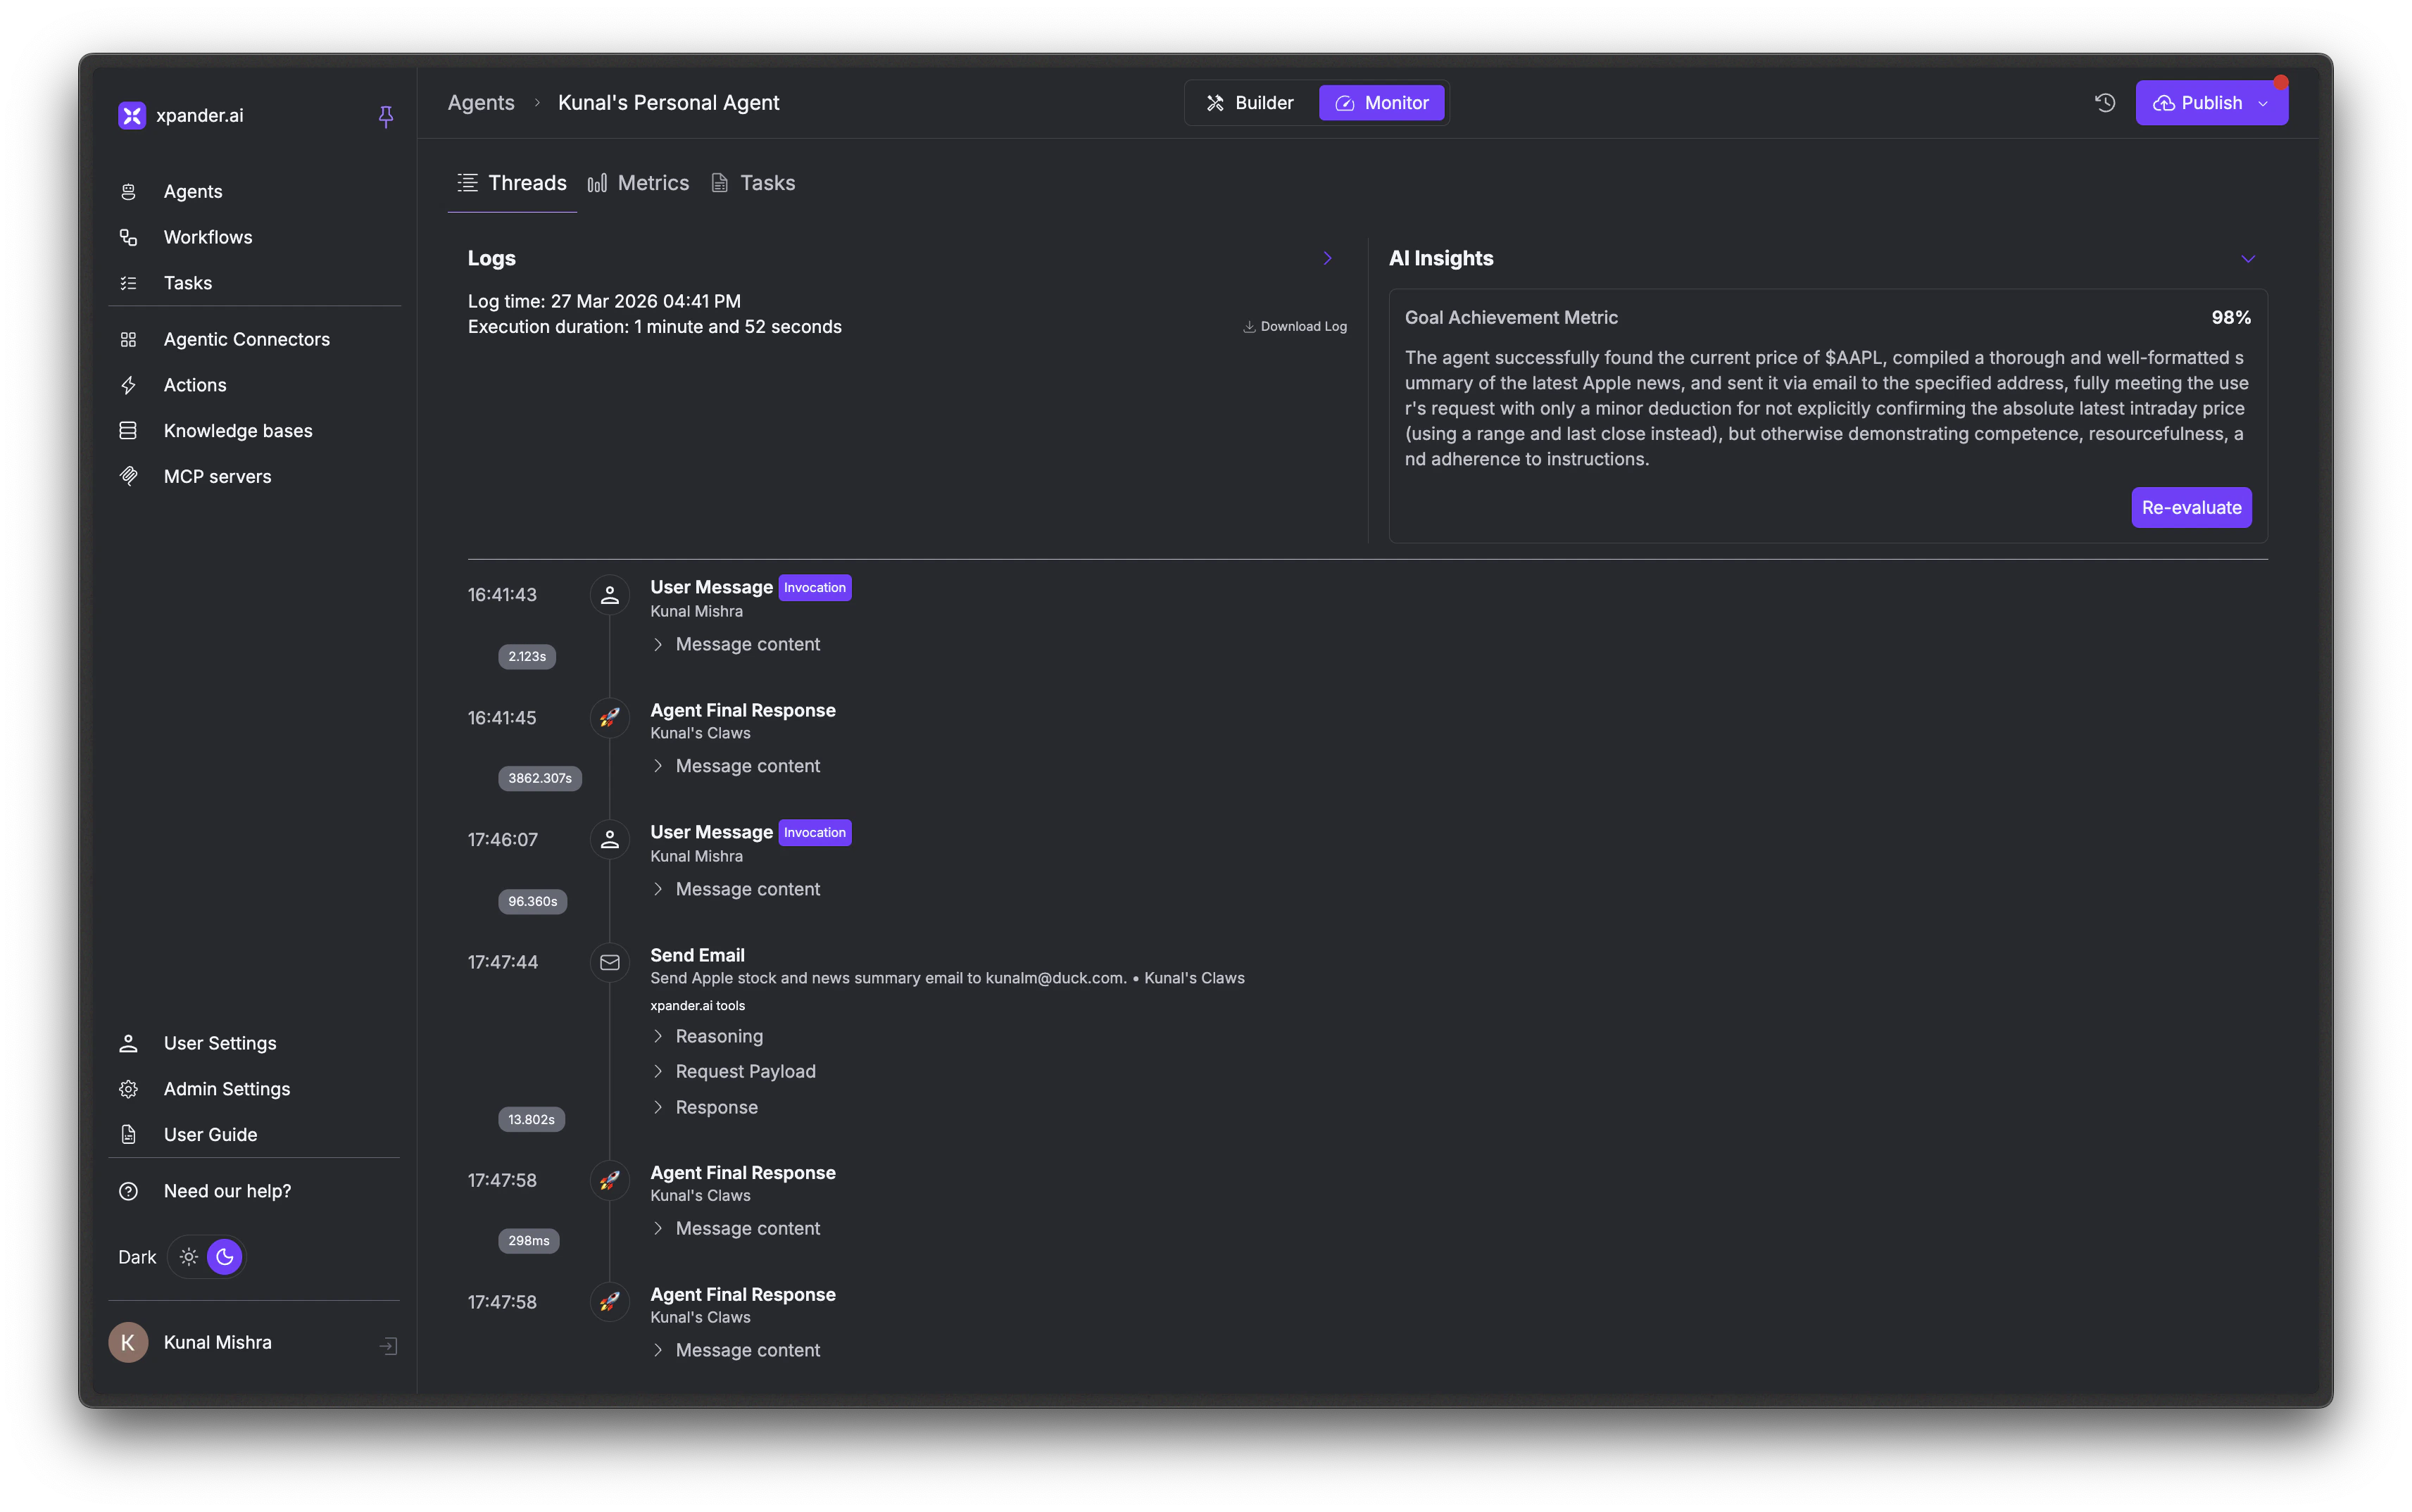
Task: Unpin the sidebar using the pin icon
Action: (x=386, y=117)
